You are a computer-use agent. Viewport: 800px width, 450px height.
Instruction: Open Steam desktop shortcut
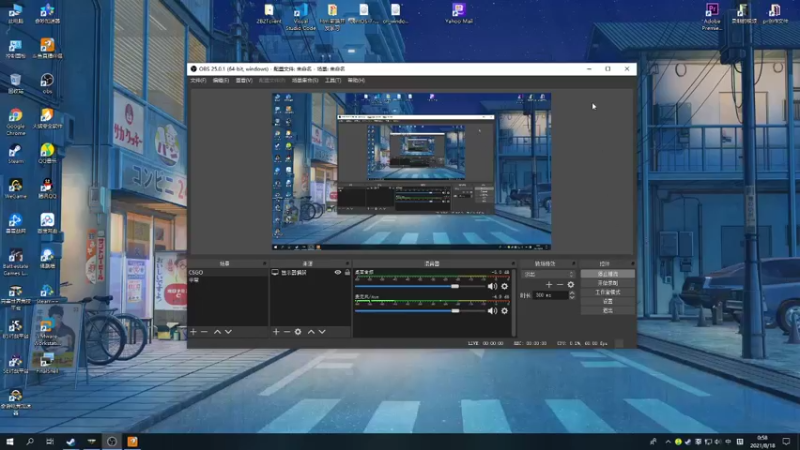pos(15,154)
